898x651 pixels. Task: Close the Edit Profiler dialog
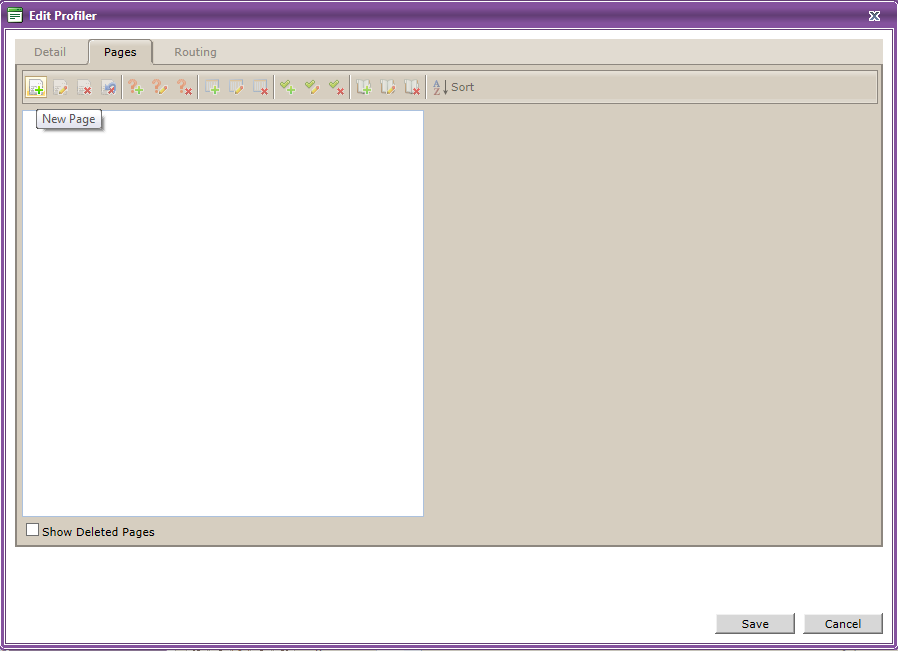874,16
